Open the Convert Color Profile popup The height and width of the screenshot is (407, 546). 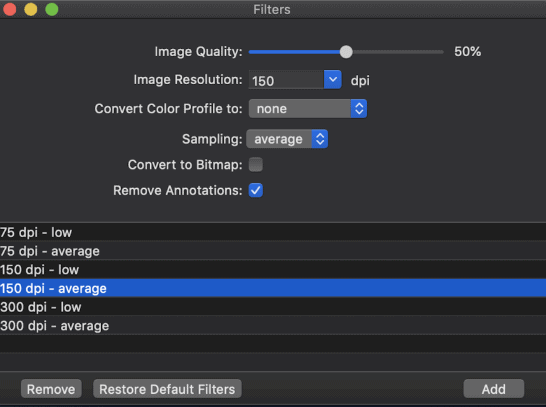[x=308, y=109]
